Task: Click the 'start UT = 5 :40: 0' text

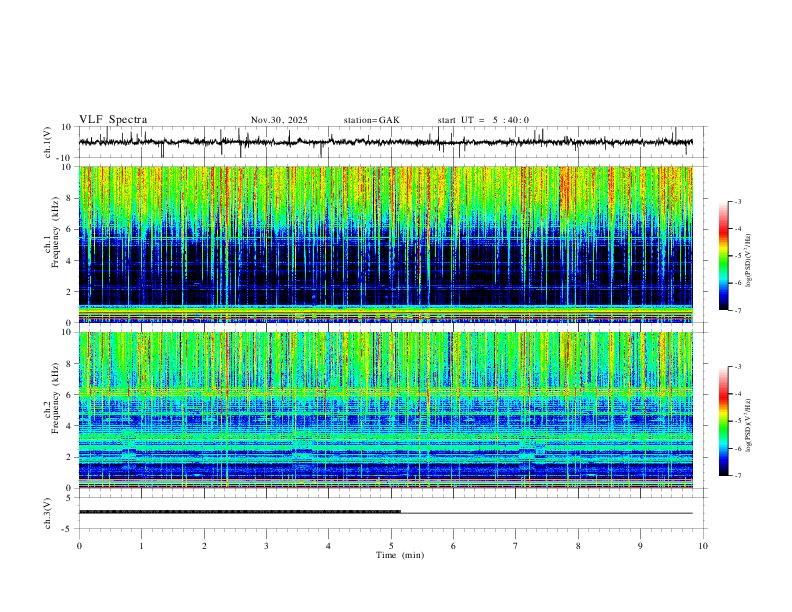Action: pos(483,120)
